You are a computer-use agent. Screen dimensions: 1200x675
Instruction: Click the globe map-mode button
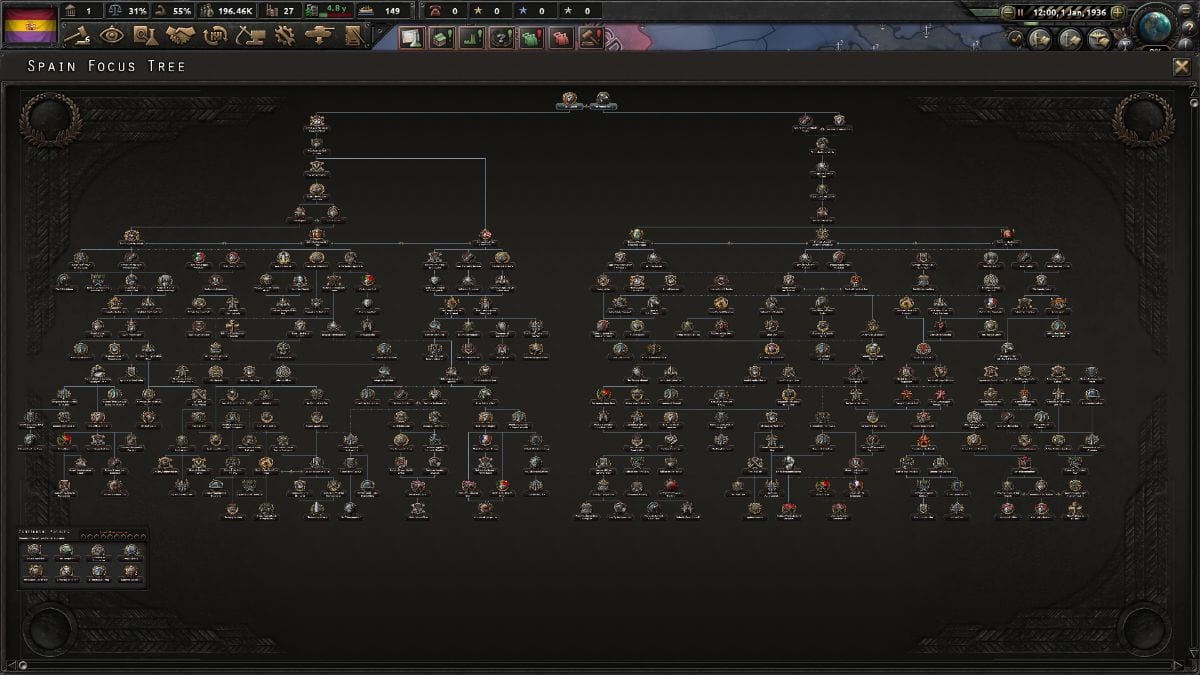1155,24
